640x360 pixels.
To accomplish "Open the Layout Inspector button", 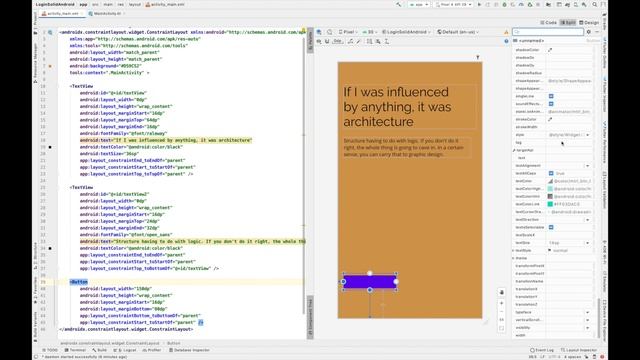I will coord(579,350).
